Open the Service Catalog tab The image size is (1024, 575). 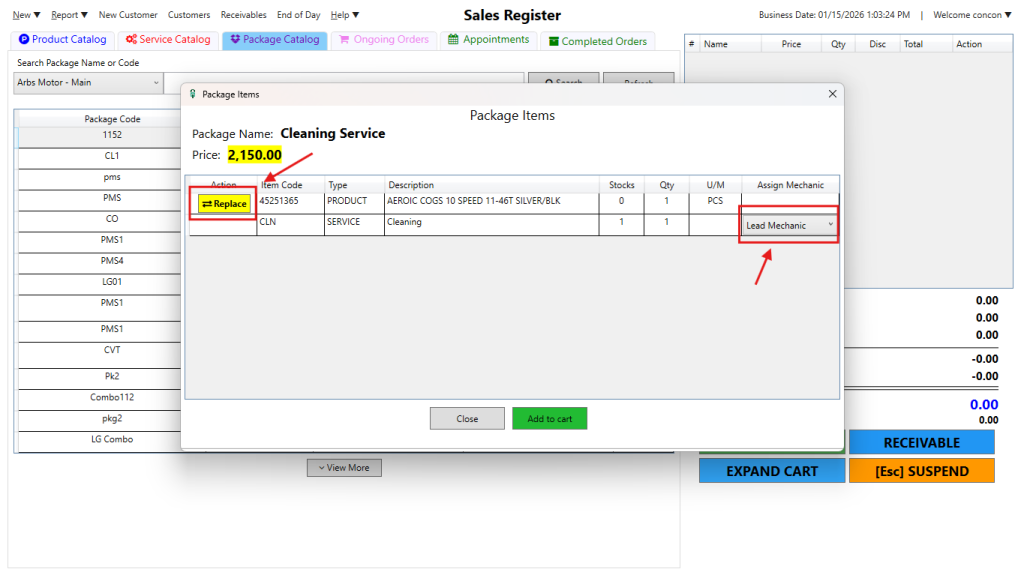tap(168, 40)
